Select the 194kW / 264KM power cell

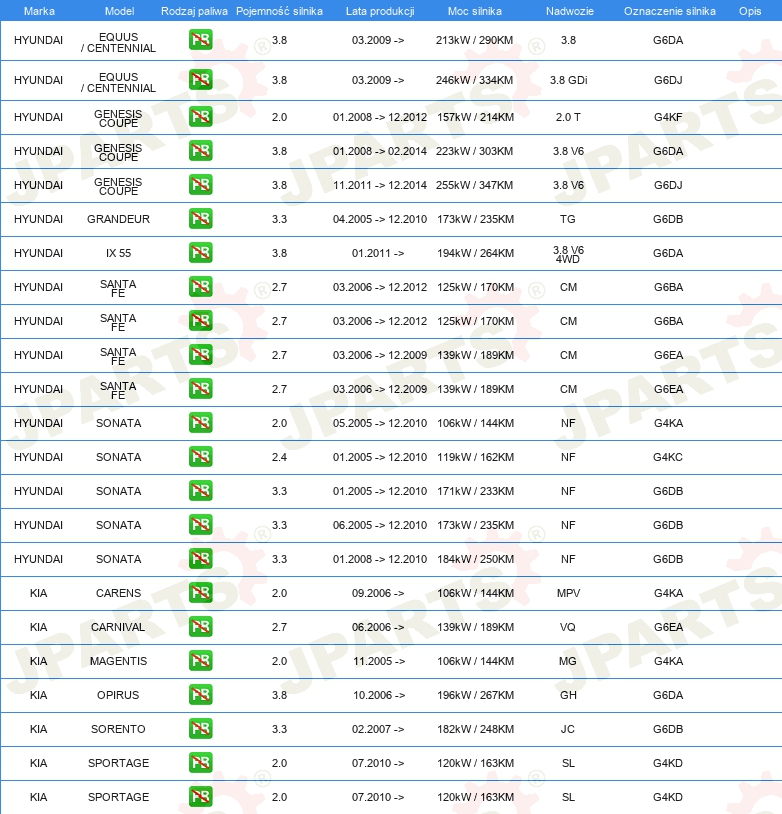(x=475, y=253)
